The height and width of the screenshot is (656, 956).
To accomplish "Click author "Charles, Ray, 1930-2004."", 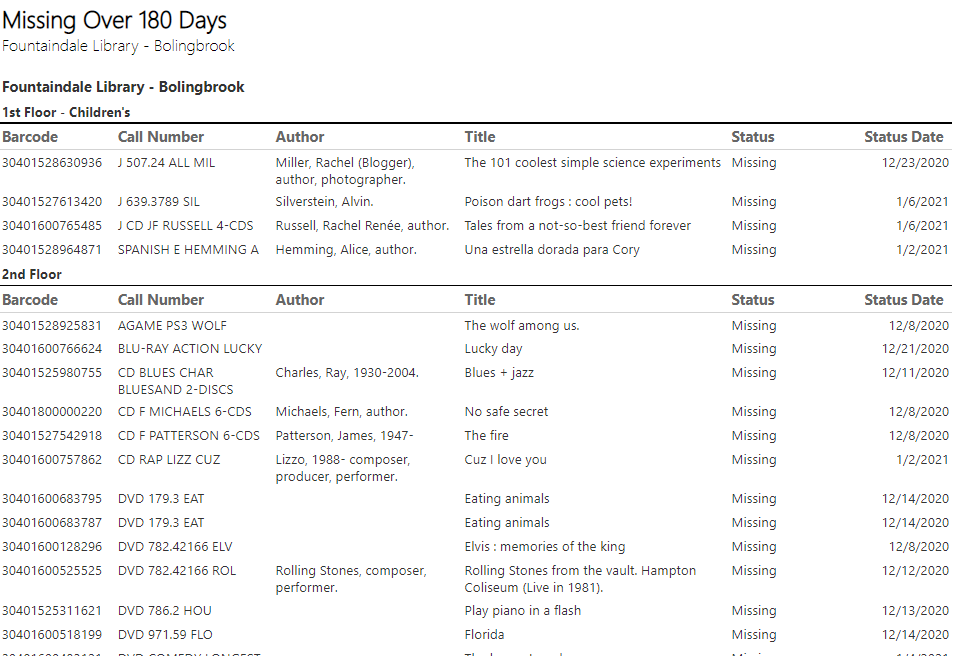I will (x=347, y=373).
